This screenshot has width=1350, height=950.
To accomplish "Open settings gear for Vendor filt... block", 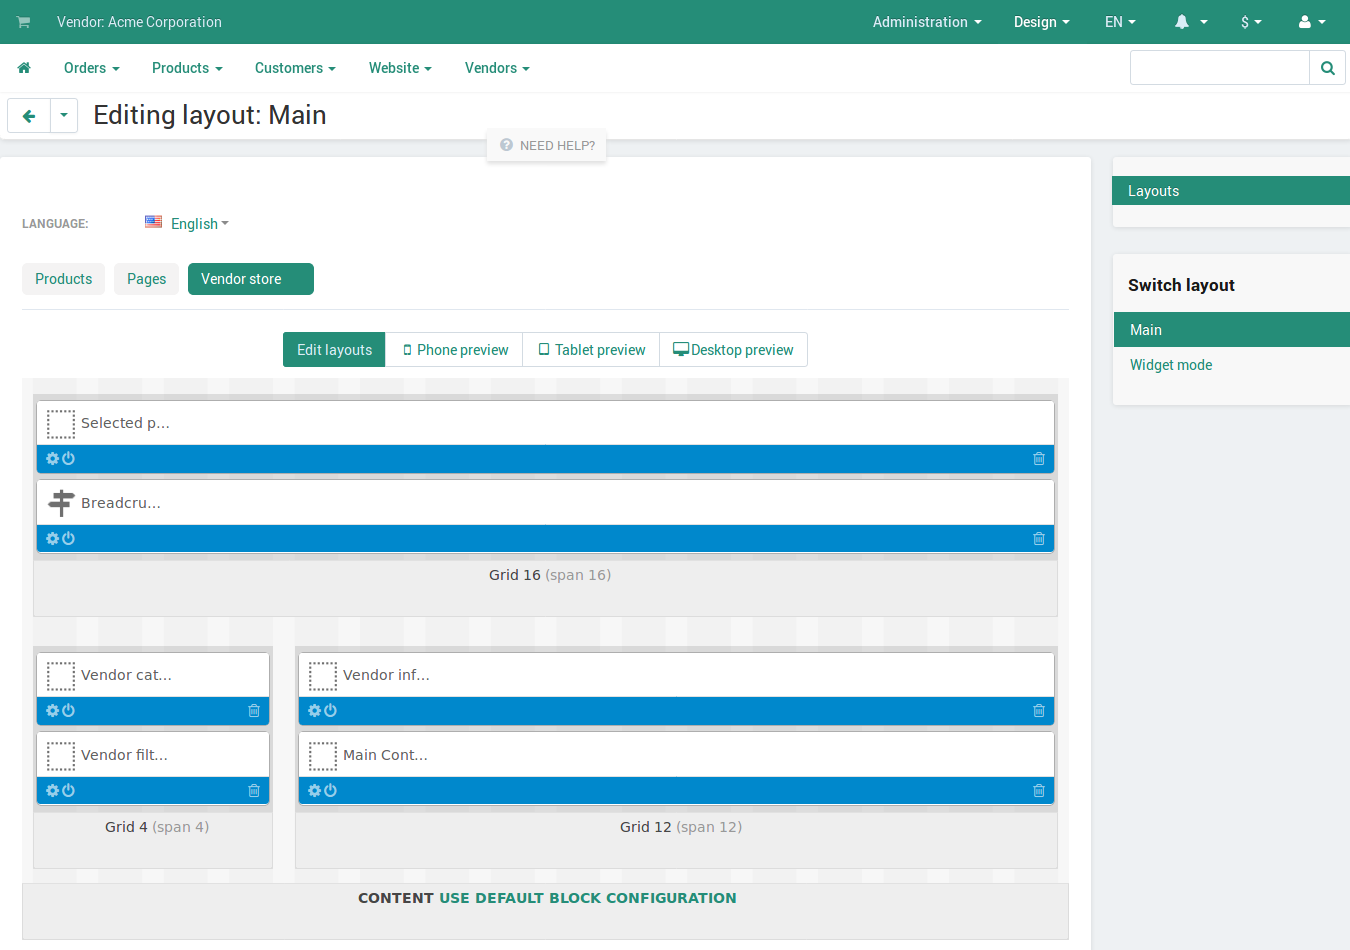I will 52,791.
